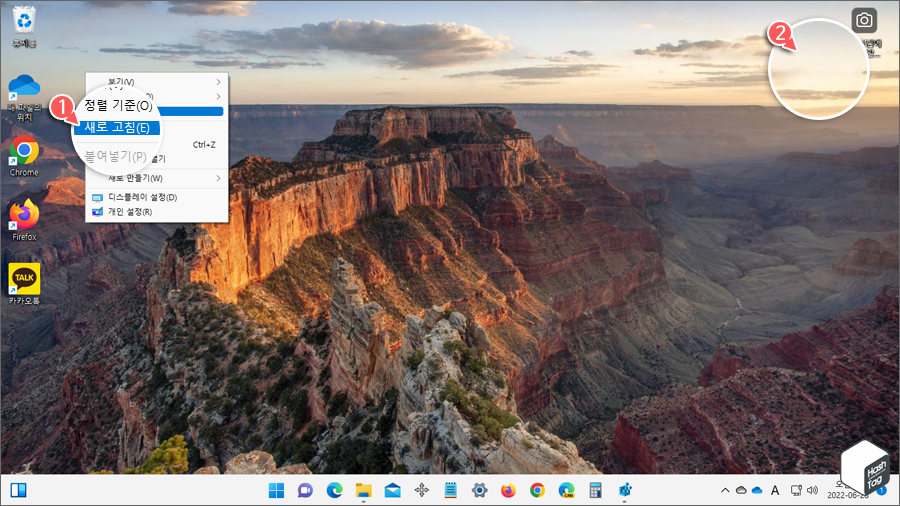Open the Windows Start menu

pos(276,491)
